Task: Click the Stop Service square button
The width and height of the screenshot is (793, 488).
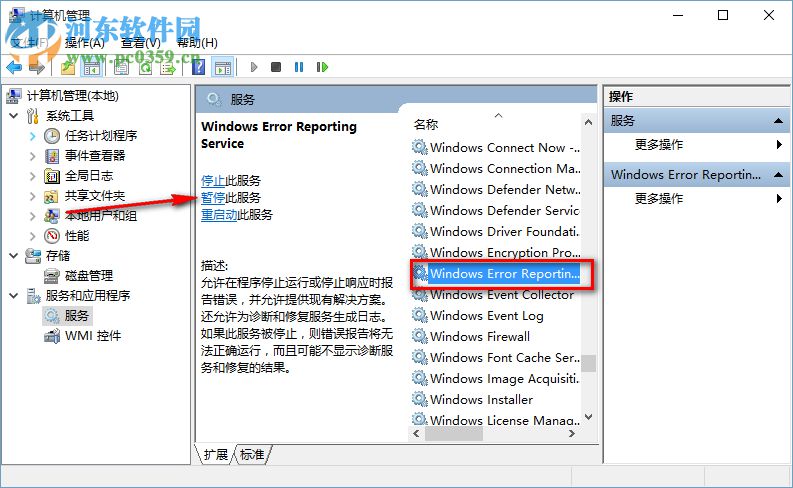Action: [x=276, y=67]
